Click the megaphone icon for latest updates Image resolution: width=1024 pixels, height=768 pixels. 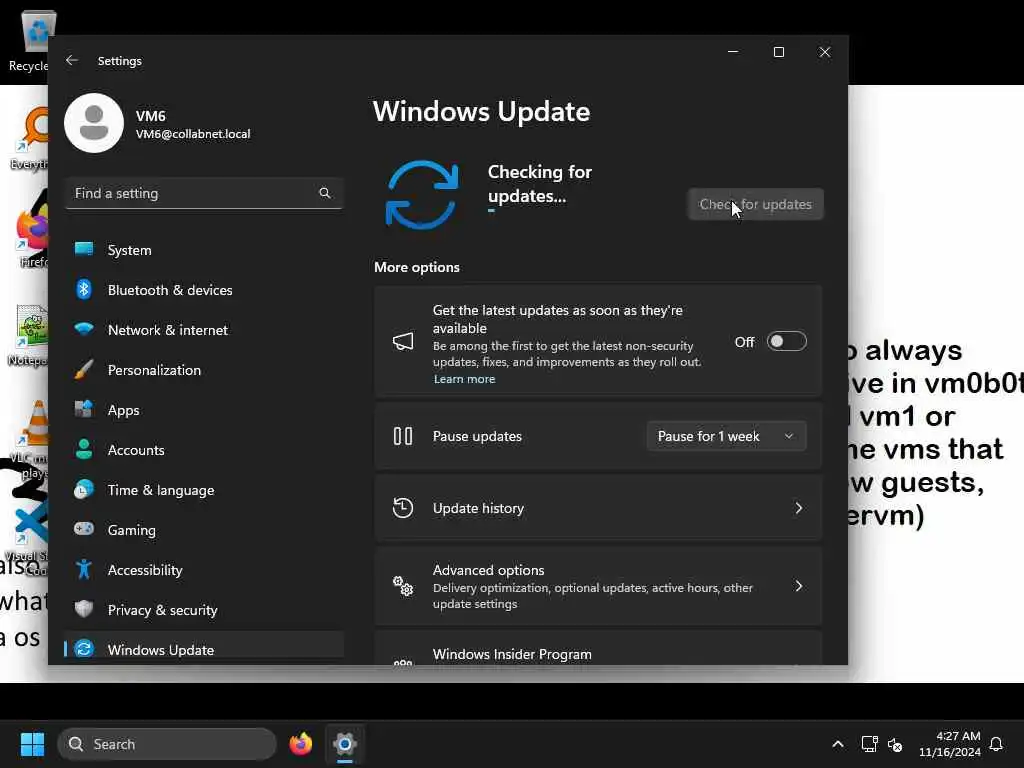(x=403, y=341)
